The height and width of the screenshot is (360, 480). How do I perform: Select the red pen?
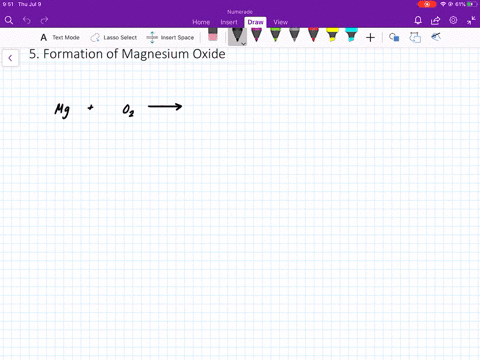(313, 35)
